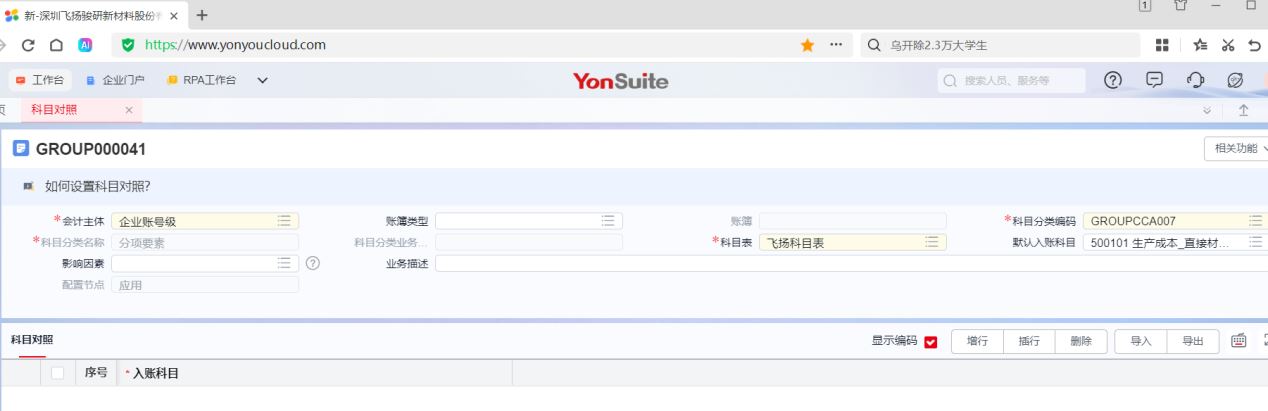
Task: Uncheck the 显示编码 checkbox
Action: point(931,342)
